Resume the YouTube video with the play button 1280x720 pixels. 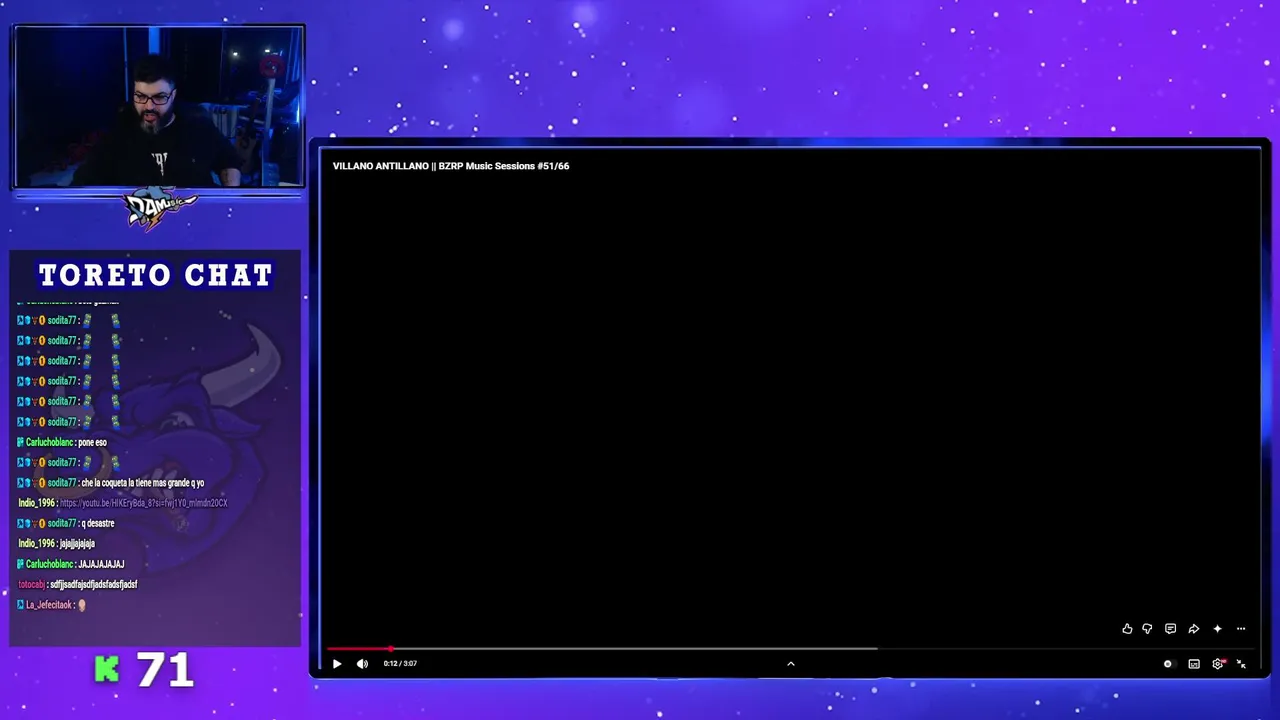click(x=337, y=664)
